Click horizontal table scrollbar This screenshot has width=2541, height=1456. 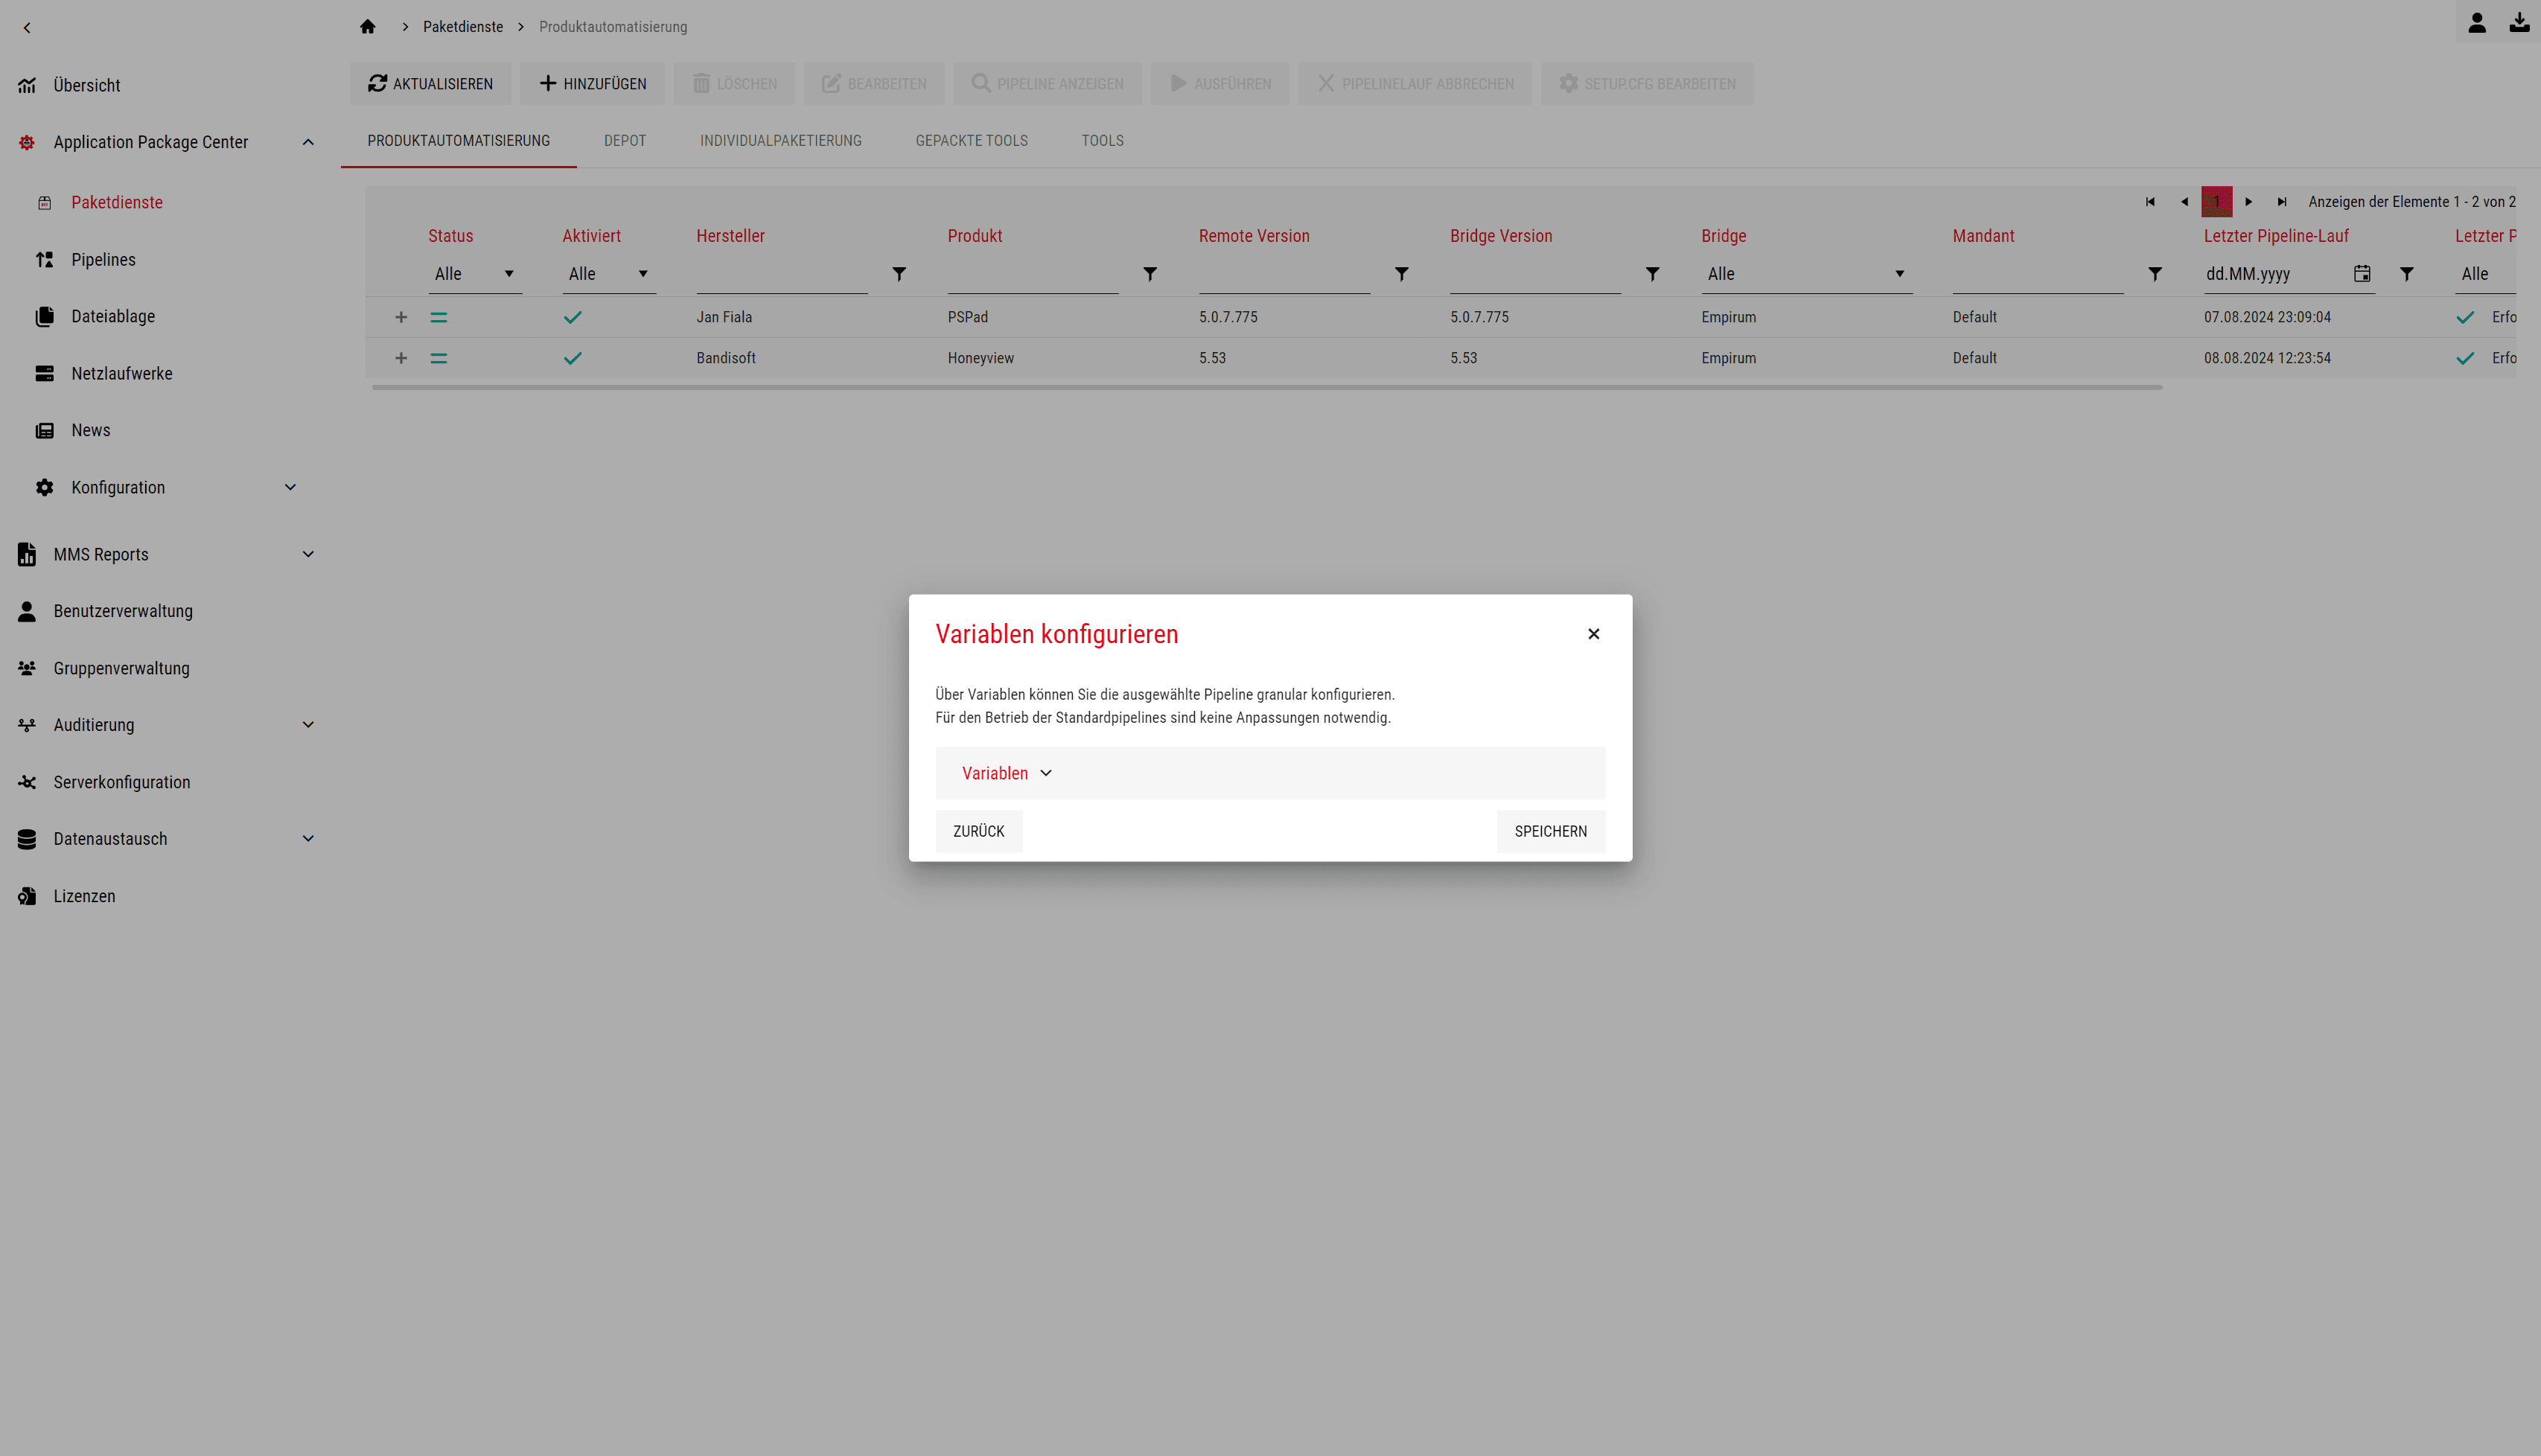(x=1267, y=387)
